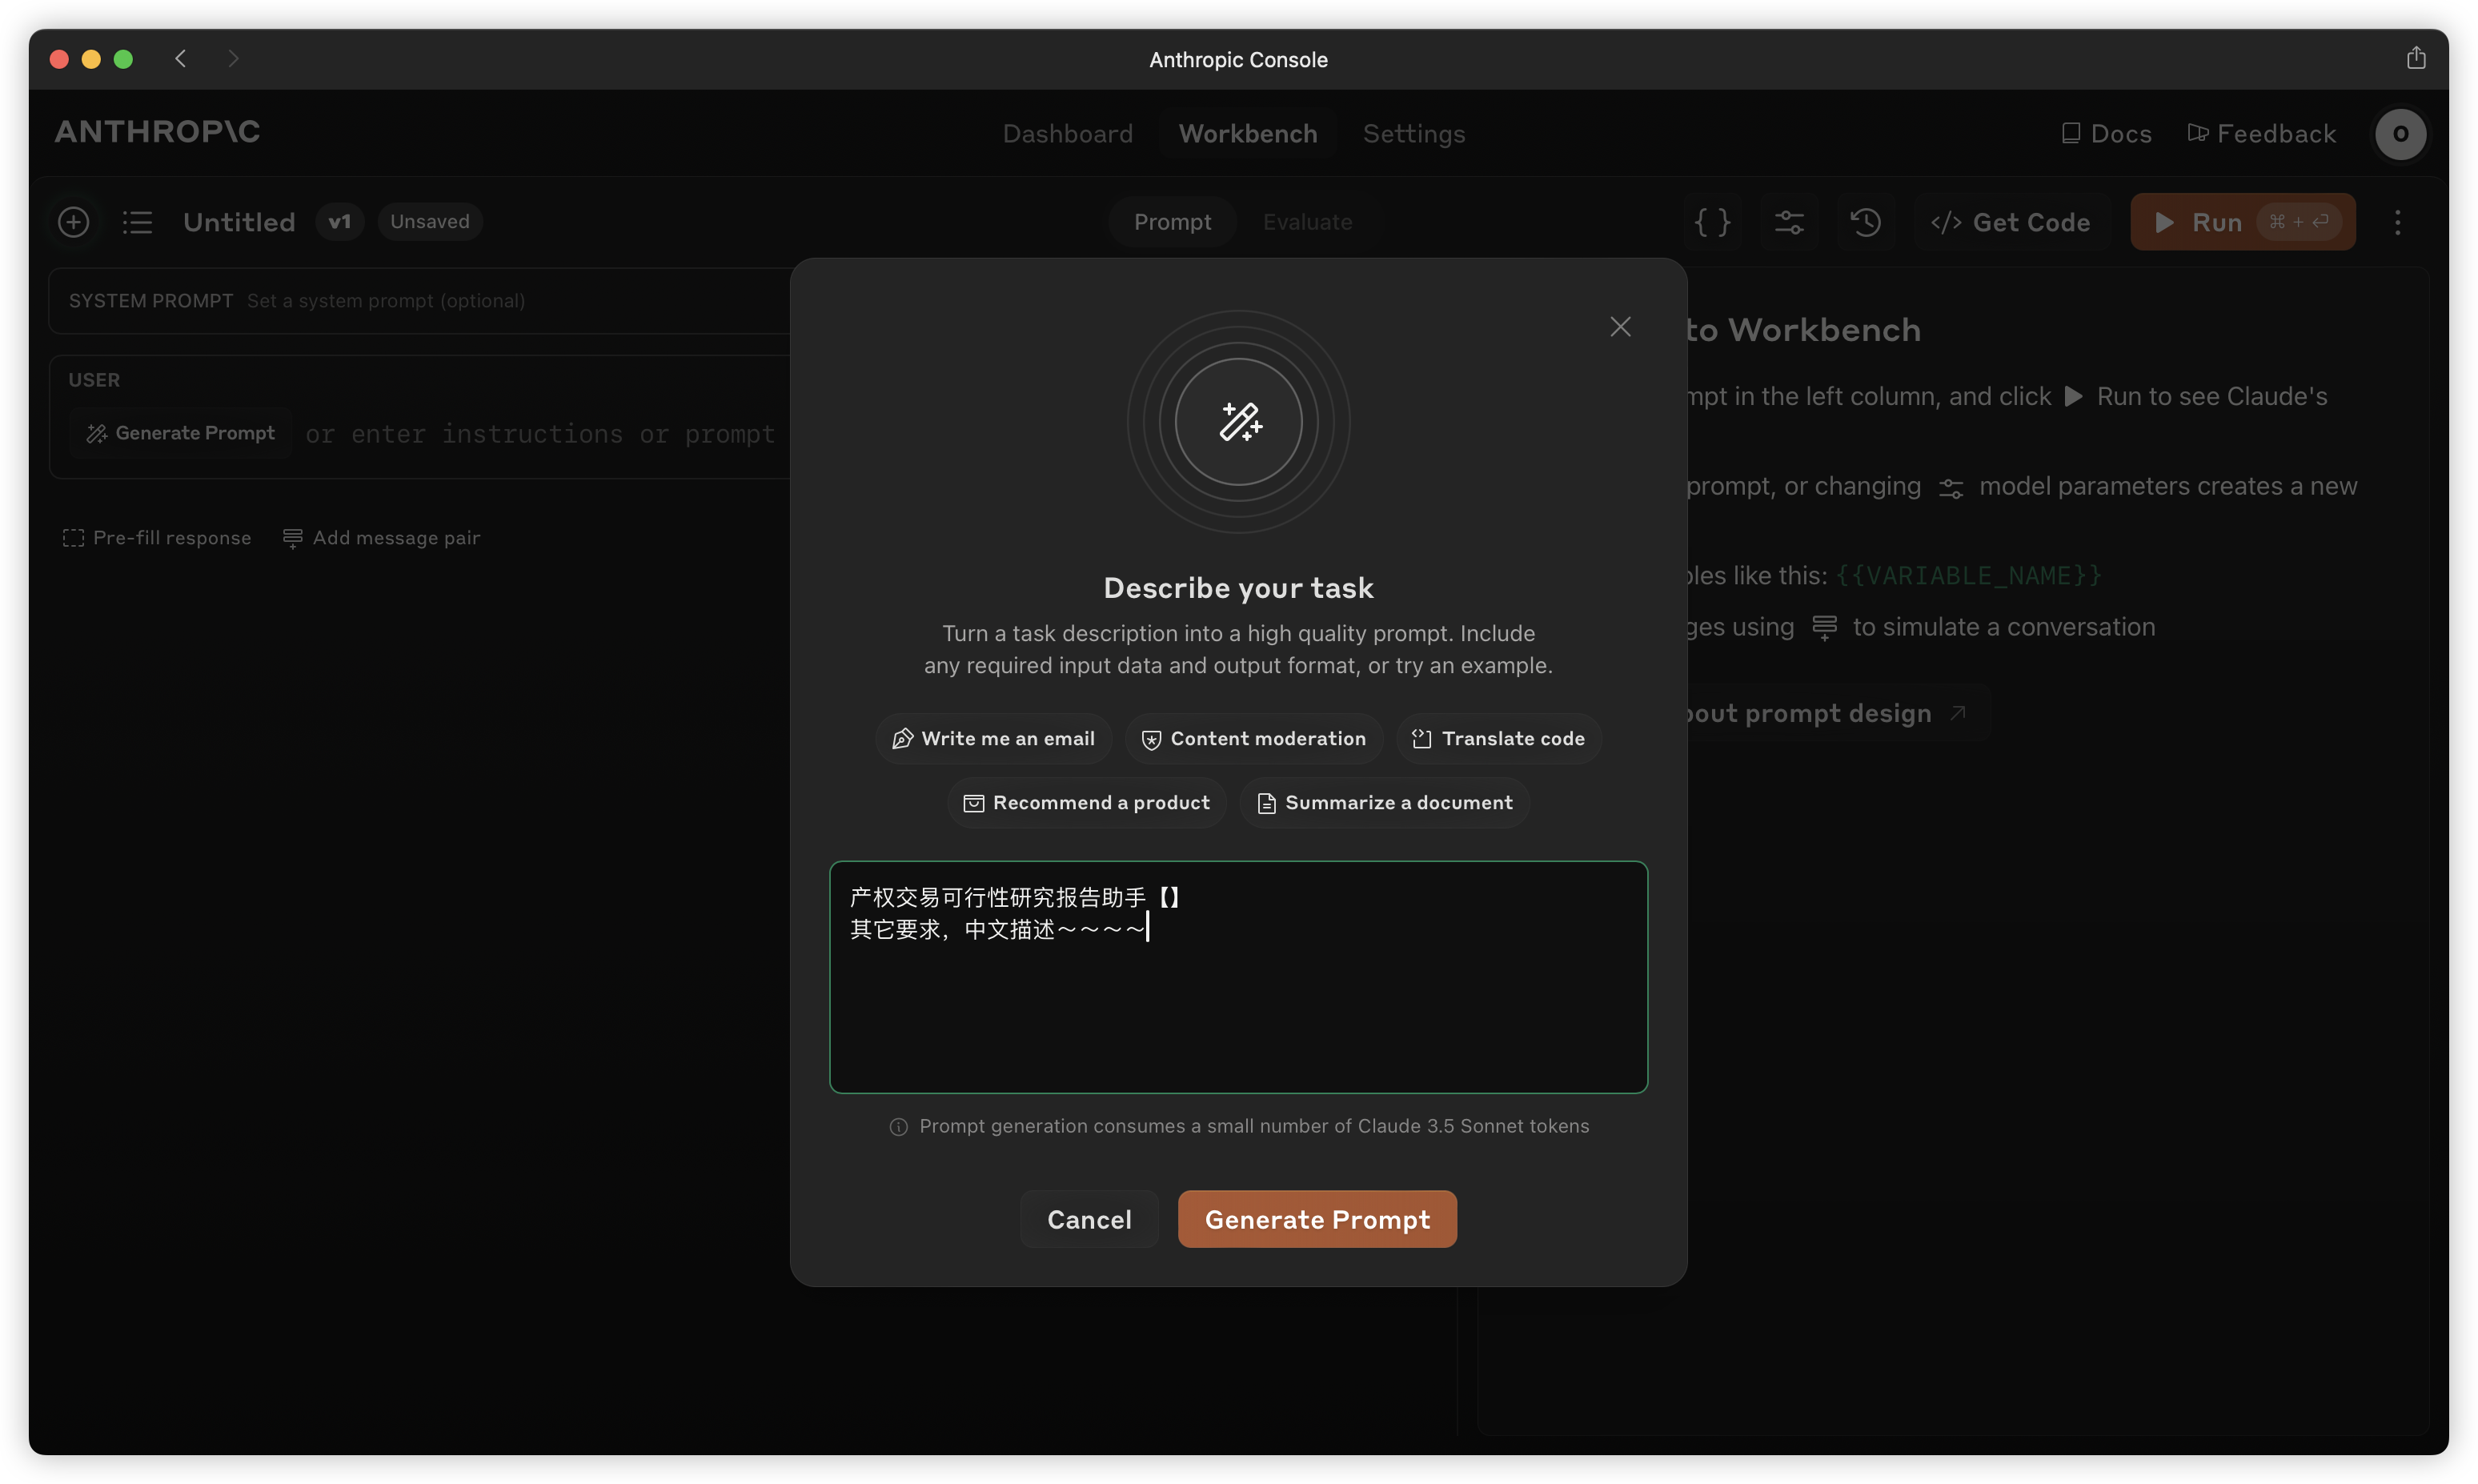Click the Cancel button in dialog
2478x1484 pixels.
[1088, 1217]
